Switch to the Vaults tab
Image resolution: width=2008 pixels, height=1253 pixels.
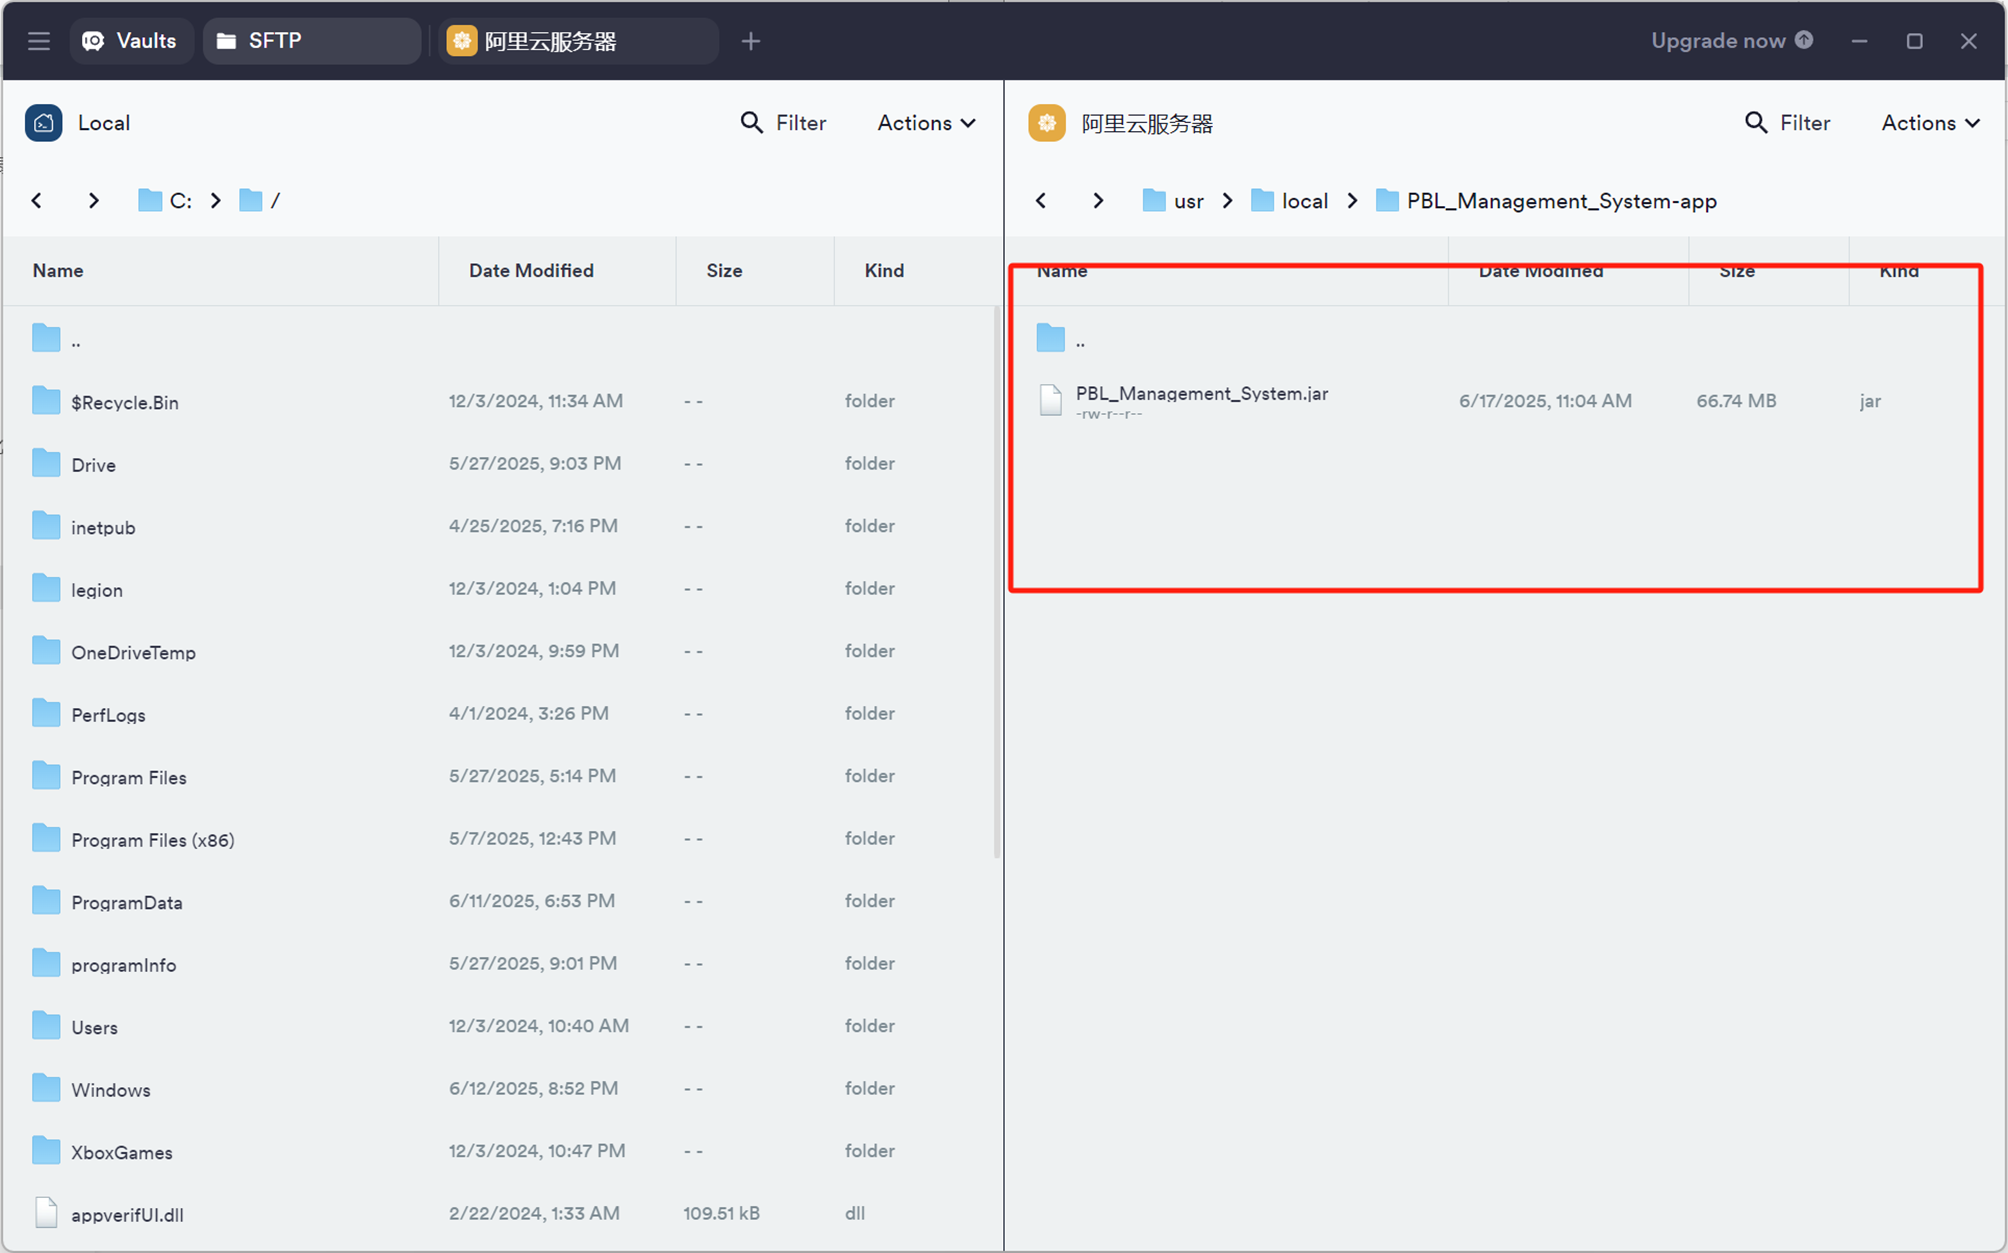coord(130,41)
